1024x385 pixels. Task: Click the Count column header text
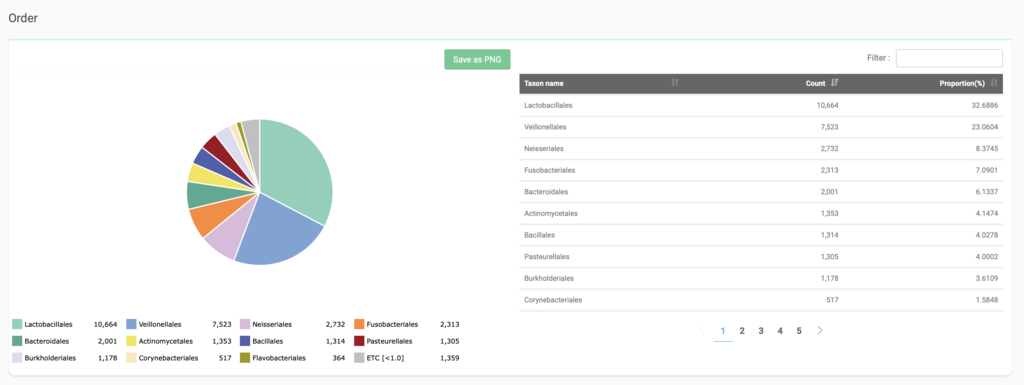[816, 83]
